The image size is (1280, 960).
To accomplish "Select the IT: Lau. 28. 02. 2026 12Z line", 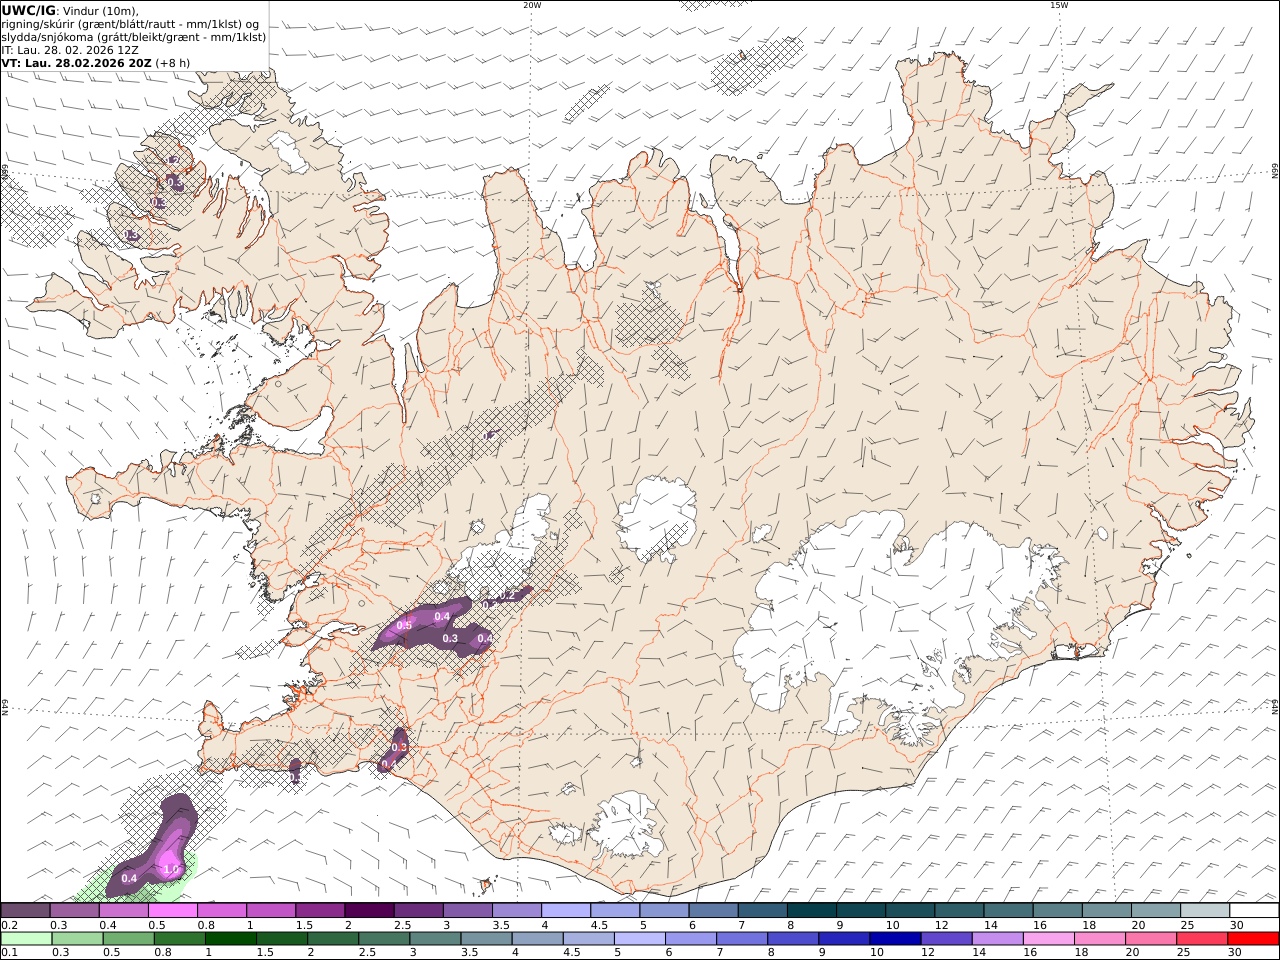I will coord(70,49).
